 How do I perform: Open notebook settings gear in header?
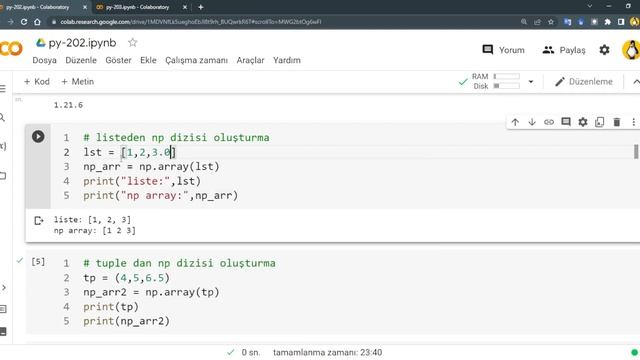[x=604, y=50]
